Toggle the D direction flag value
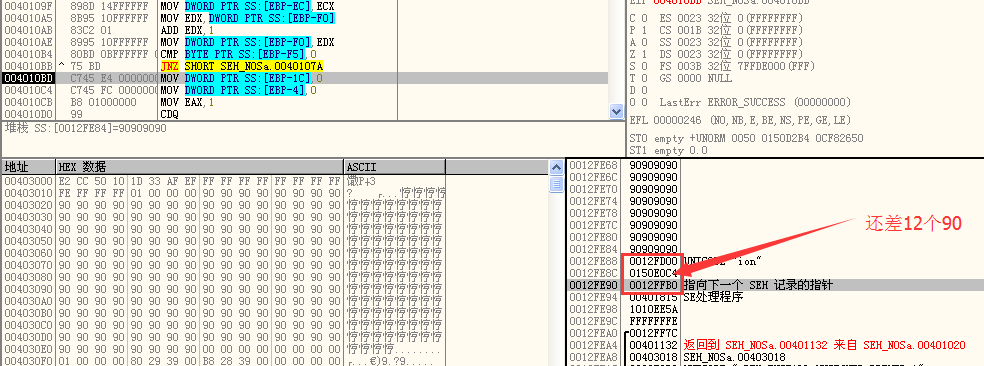Screen dimensions: 984x366 click(x=644, y=90)
